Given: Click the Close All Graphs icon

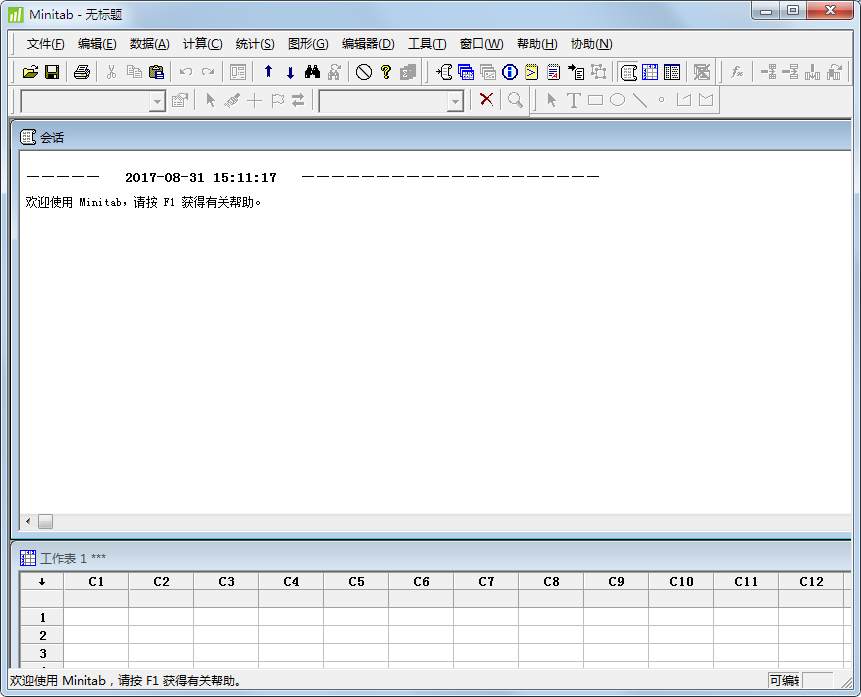Looking at the screenshot, I should (x=702, y=72).
